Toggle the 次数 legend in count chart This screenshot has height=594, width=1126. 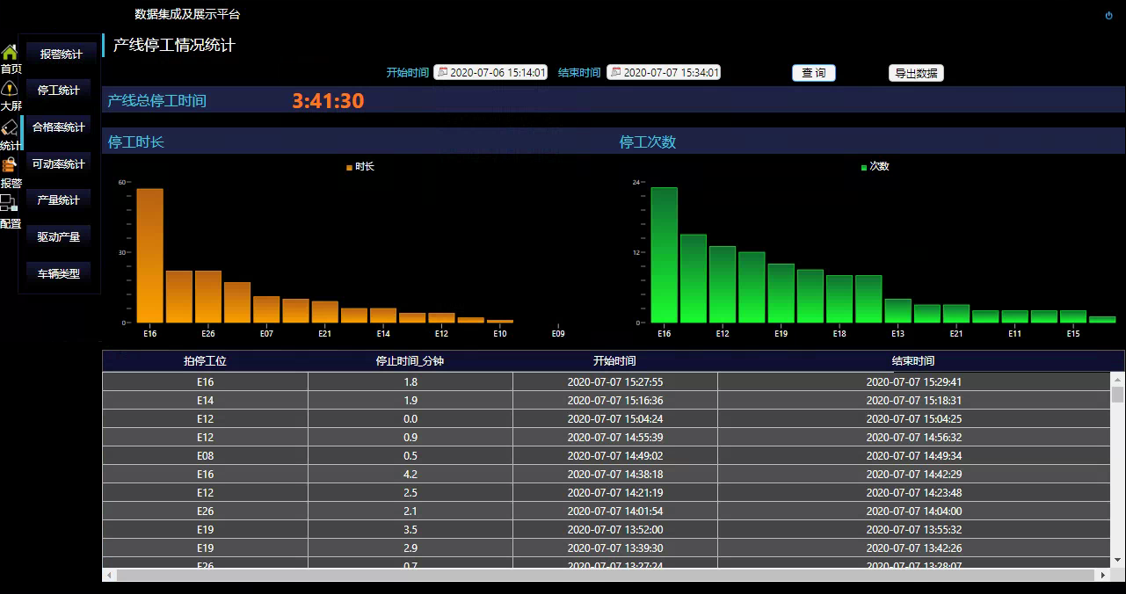click(x=874, y=167)
